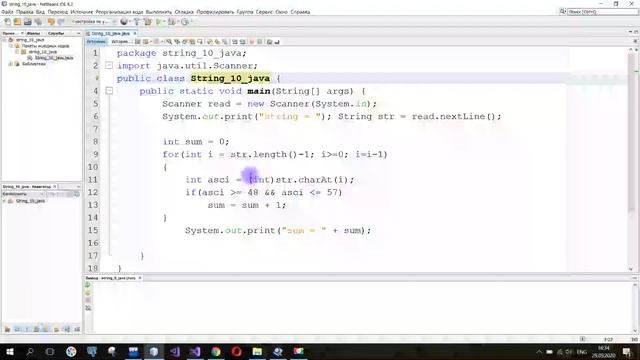Select the String_10_java.java editor tab

pos(110,33)
